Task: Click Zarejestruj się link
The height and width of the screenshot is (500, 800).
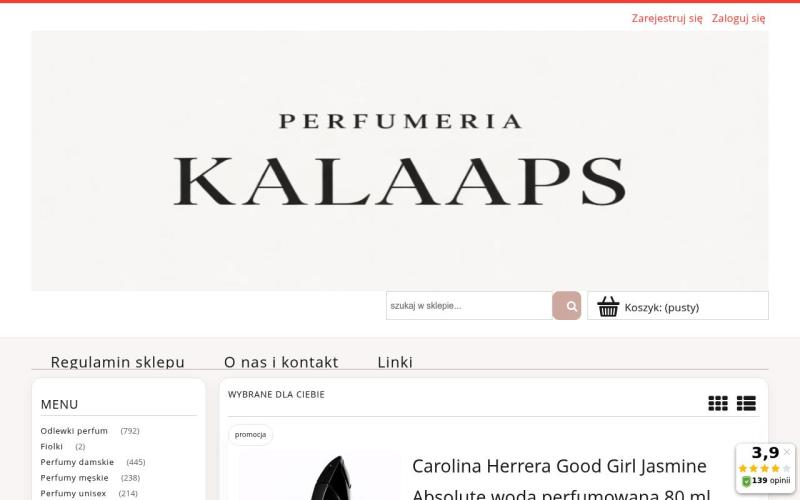Action: click(x=667, y=18)
